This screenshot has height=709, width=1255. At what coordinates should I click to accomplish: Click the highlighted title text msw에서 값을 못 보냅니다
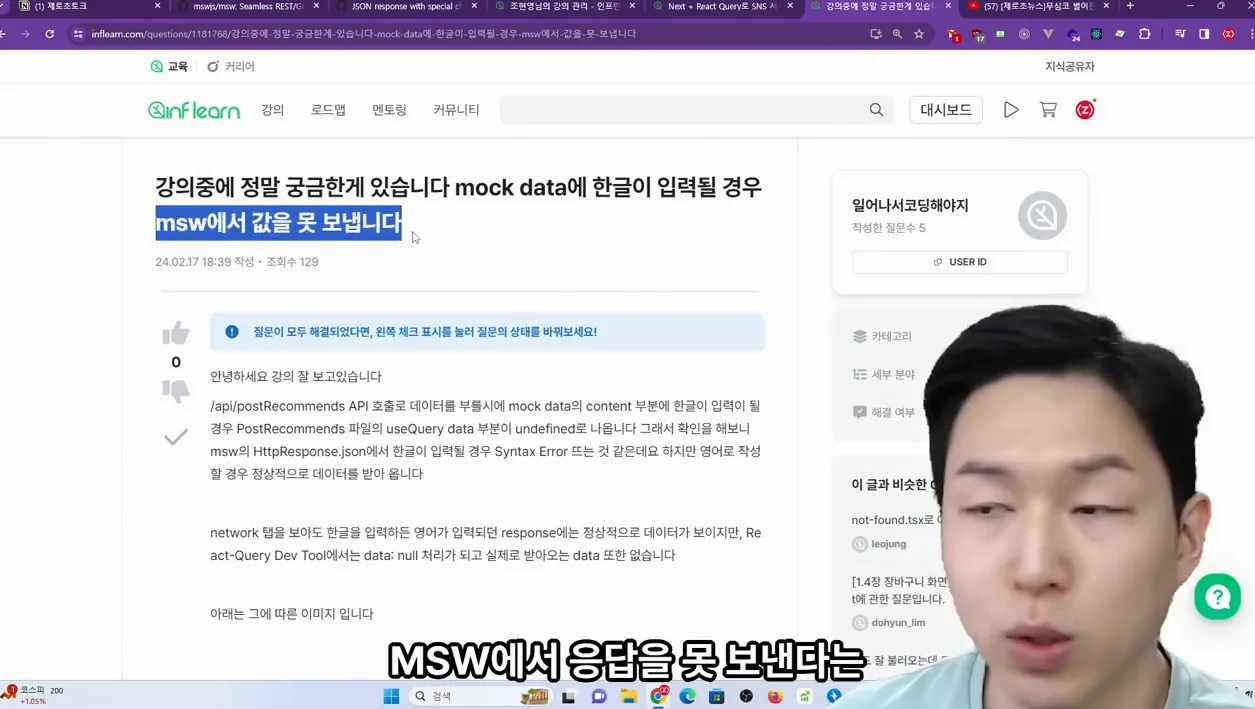pos(278,223)
